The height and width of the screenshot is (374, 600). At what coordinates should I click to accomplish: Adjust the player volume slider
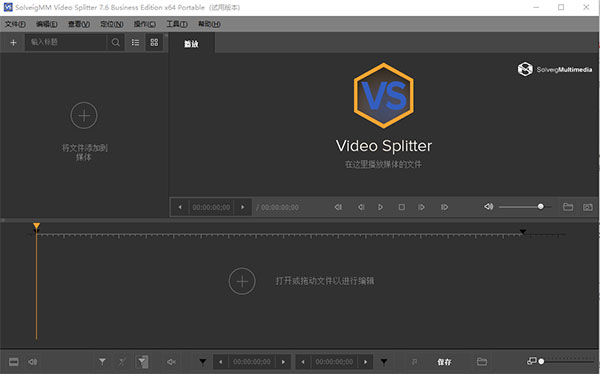tap(525, 207)
